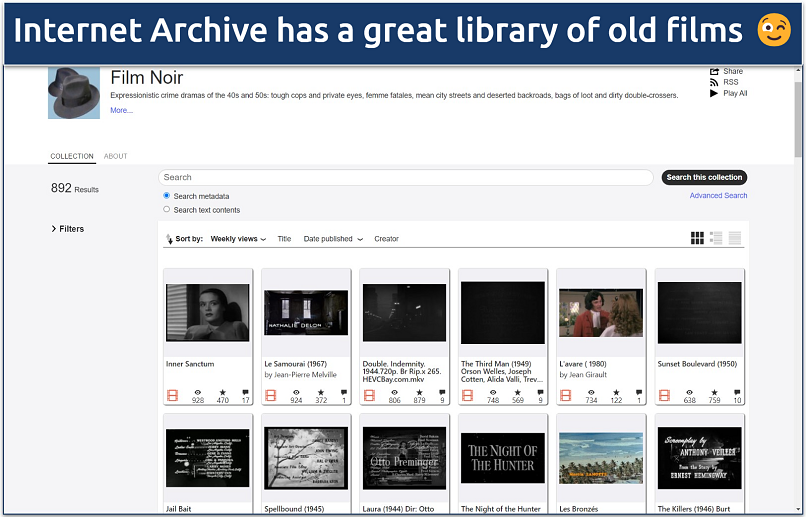The height and width of the screenshot is (517, 806).
Task: Click the views eye icon on Inner Sanctum
Action: 198,393
